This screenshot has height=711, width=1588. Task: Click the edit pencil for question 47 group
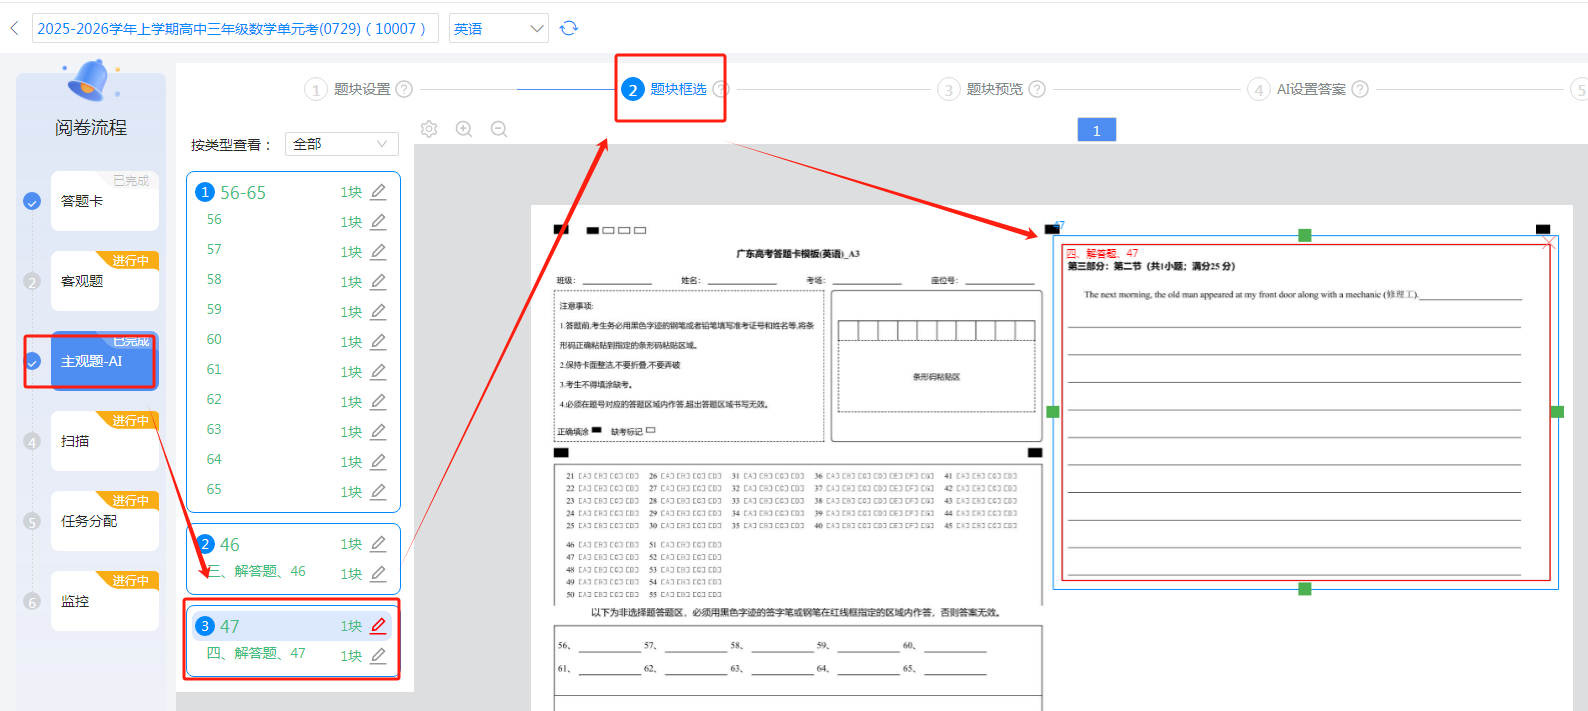378,626
